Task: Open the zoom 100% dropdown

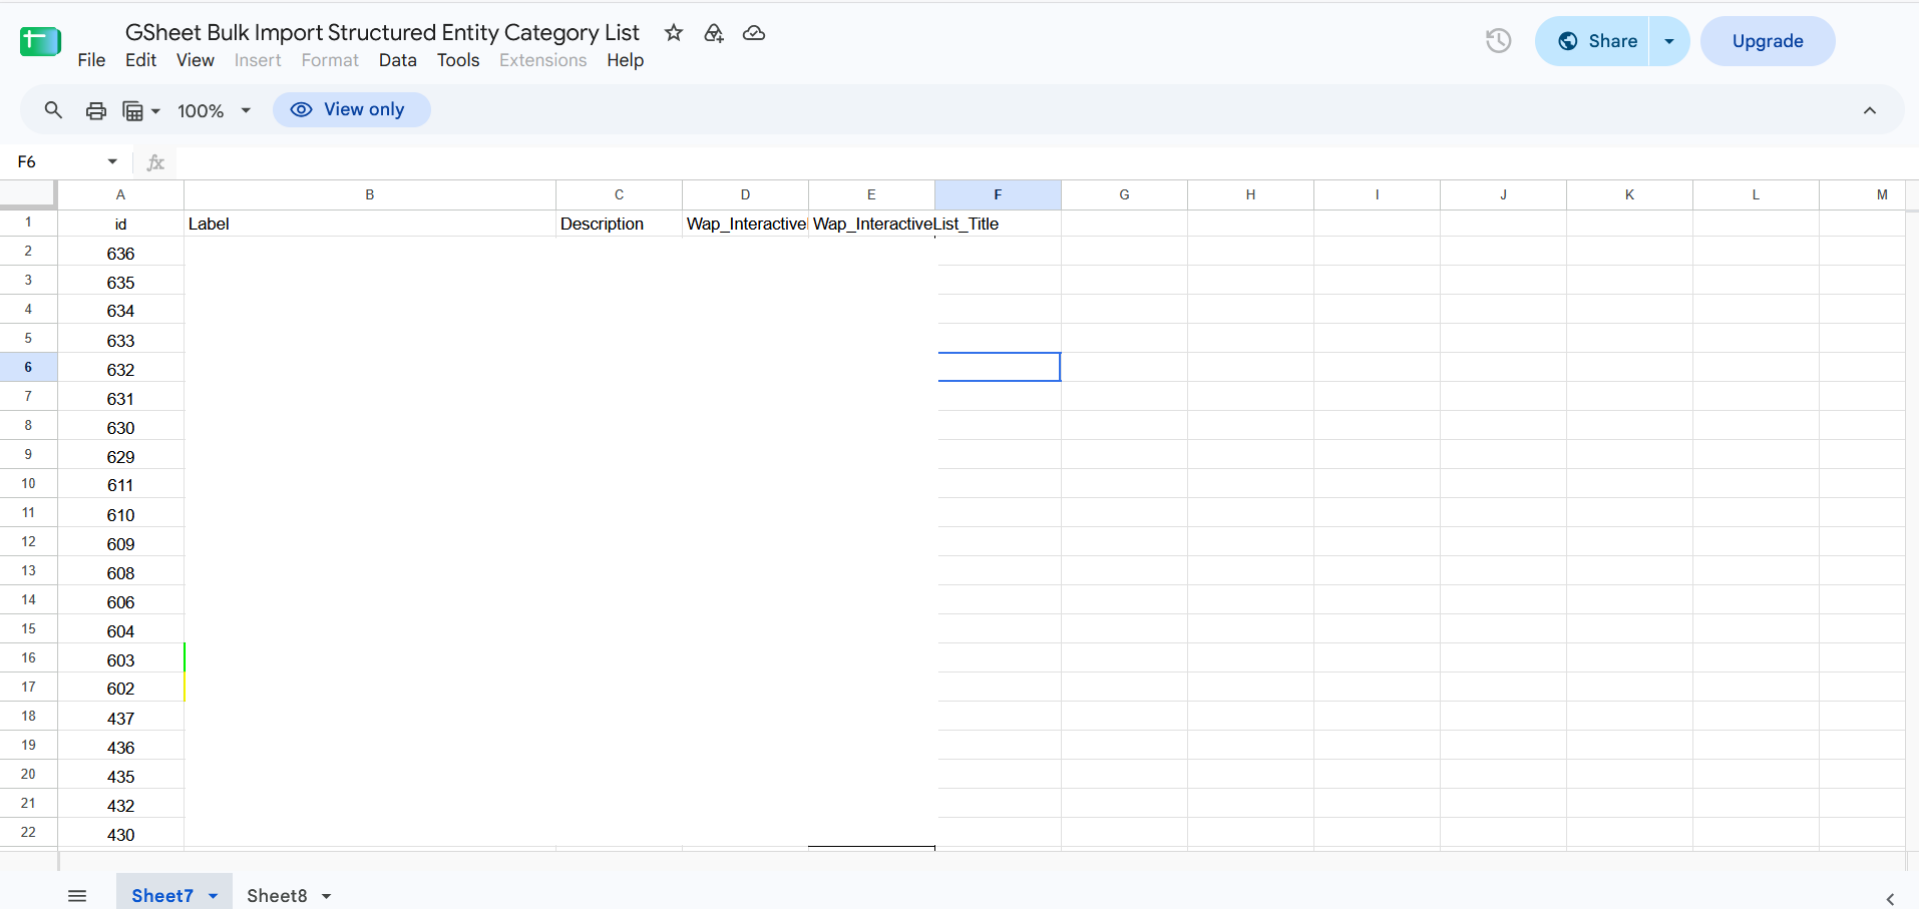Action: (214, 110)
